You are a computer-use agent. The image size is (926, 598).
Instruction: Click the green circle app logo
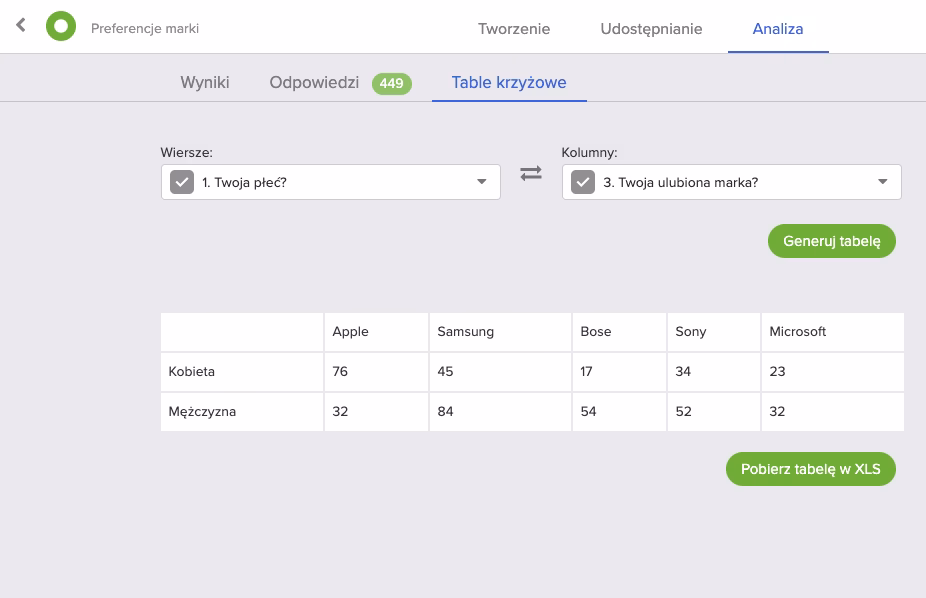click(x=61, y=27)
